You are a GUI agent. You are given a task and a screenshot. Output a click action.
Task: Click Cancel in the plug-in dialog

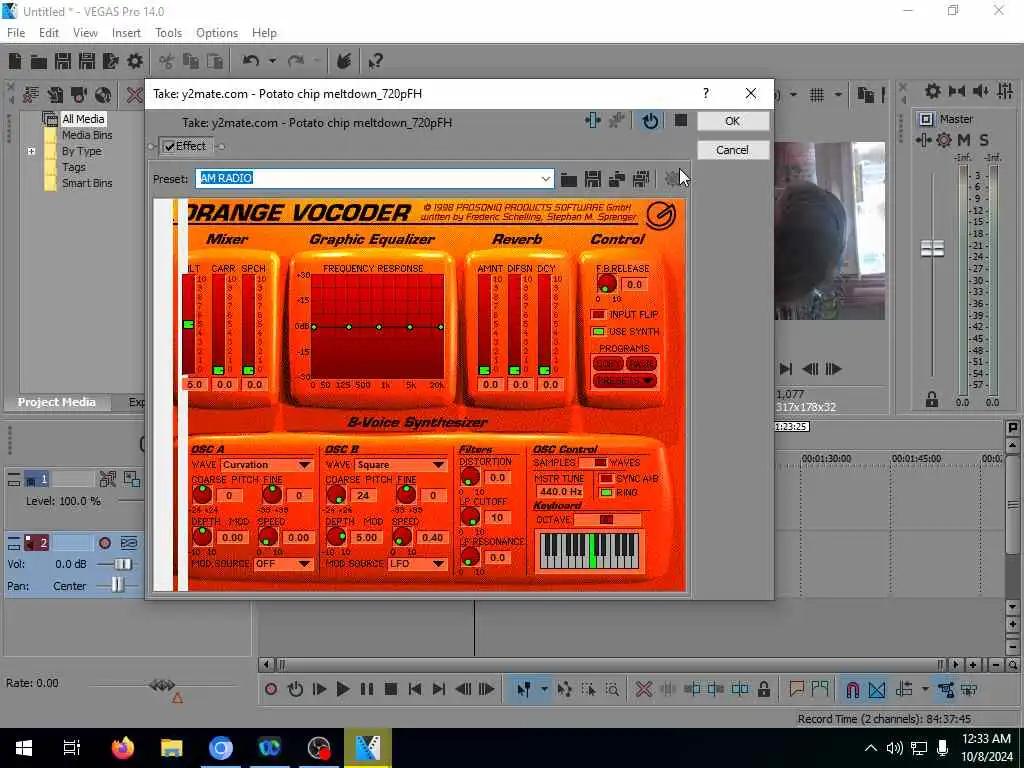pyautogui.click(x=732, y=150)
